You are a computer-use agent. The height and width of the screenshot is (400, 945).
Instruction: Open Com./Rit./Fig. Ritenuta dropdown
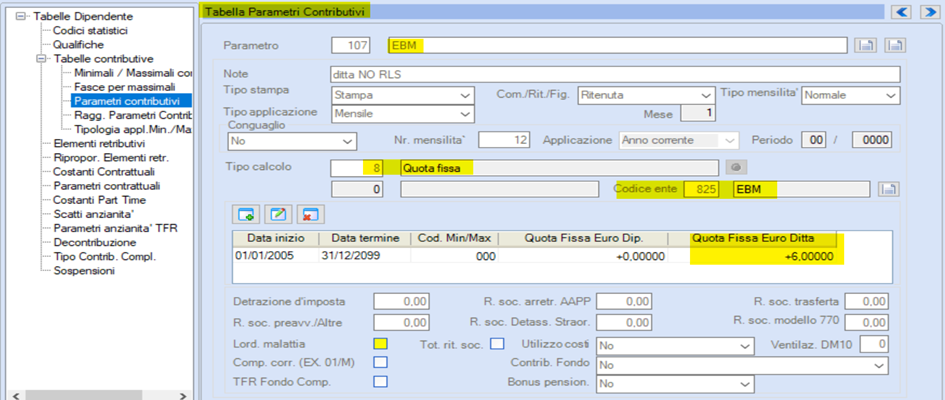(646, 95)
